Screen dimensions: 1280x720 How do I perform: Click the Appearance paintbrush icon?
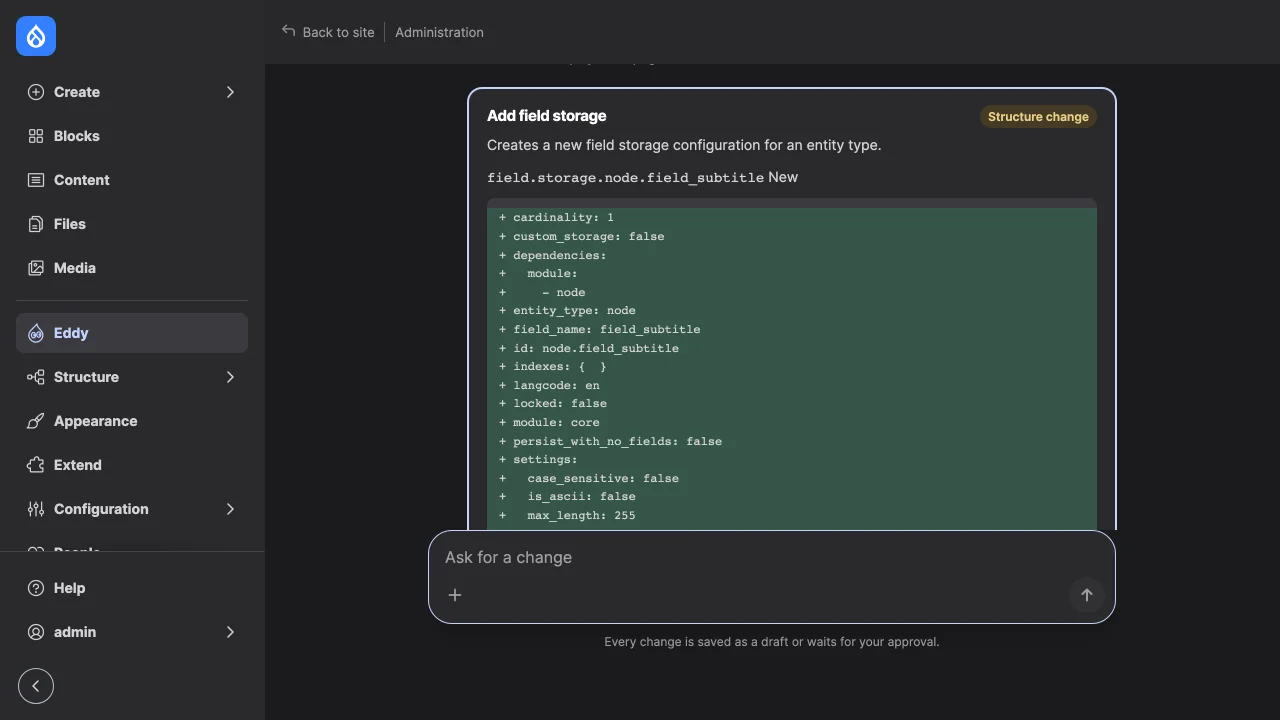pos(36,421)
